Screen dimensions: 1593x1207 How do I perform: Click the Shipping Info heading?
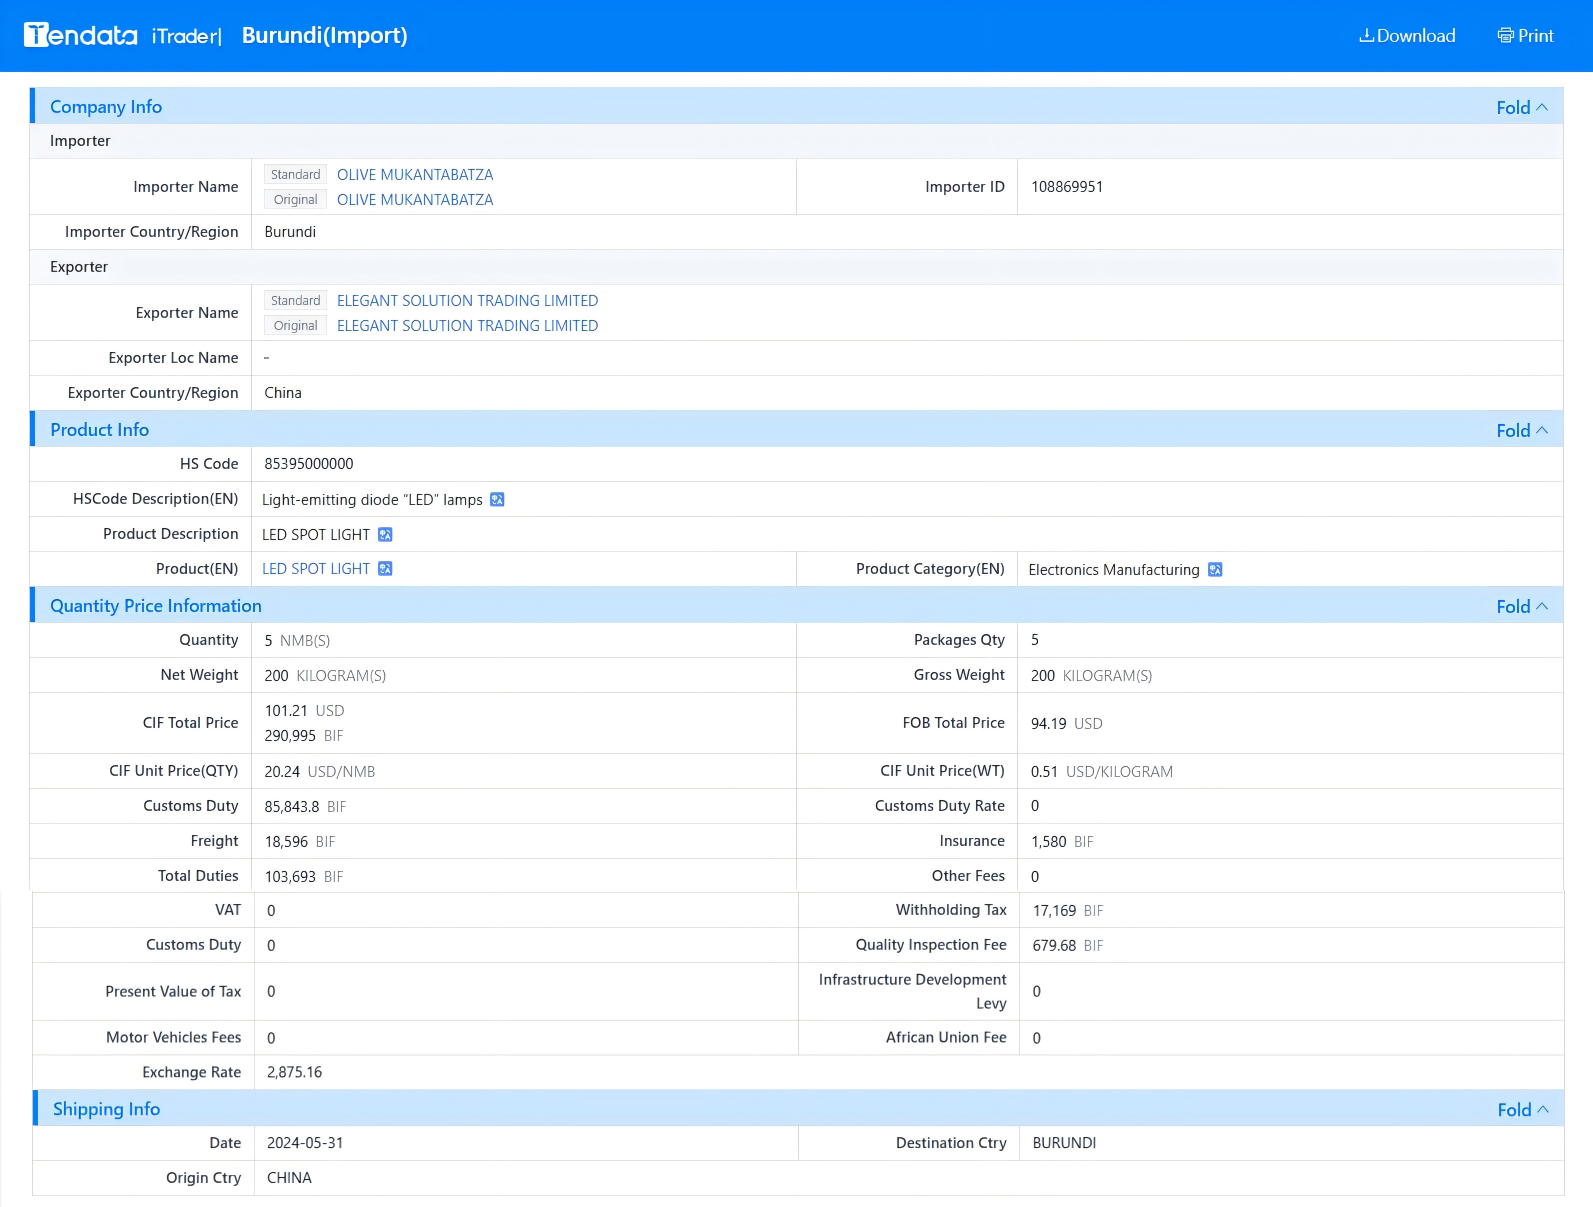(x=106, y=1109)
